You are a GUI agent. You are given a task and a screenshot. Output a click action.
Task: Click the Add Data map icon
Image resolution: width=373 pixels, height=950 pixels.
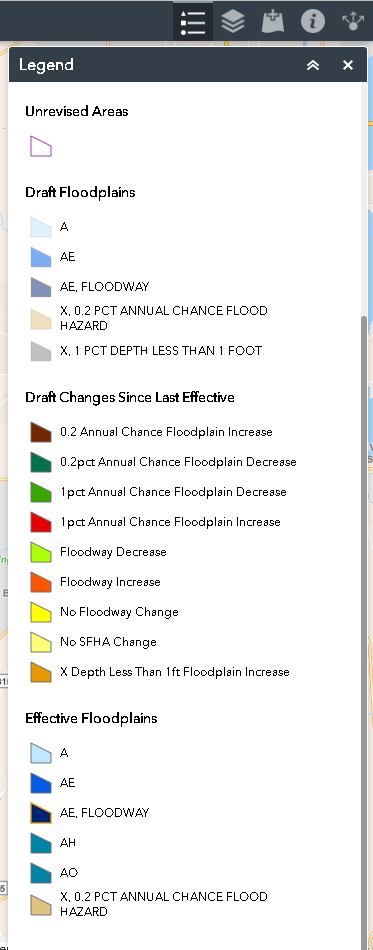pyautogui.click(x=272, y=21)
